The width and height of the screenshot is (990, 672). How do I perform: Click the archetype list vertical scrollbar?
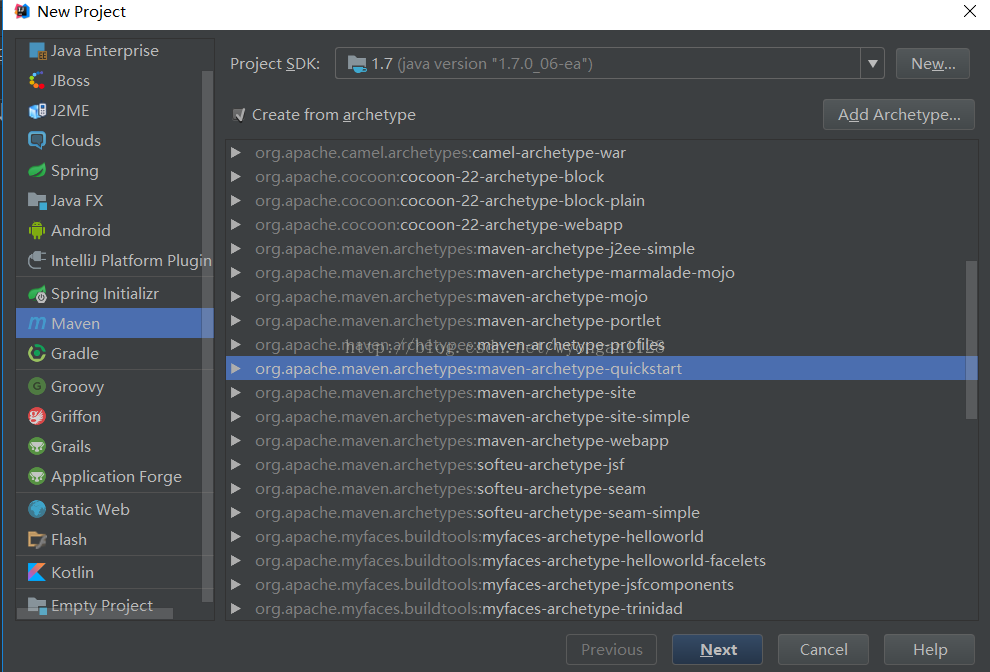(971, 340)
